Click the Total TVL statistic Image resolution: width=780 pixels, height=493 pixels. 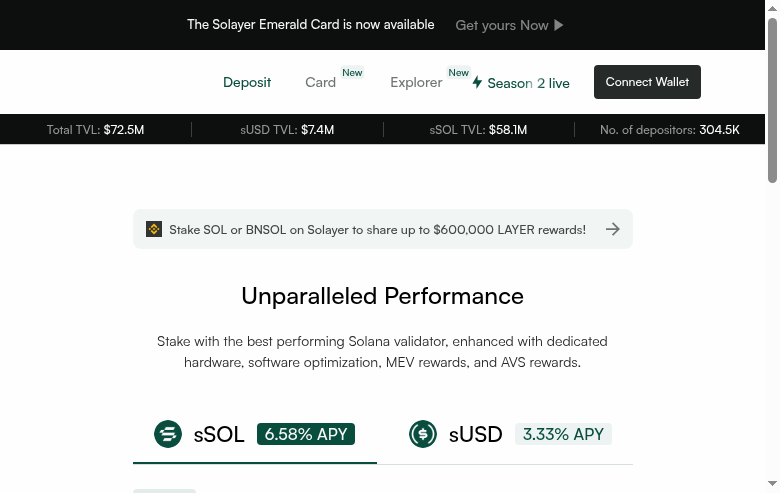95,130
